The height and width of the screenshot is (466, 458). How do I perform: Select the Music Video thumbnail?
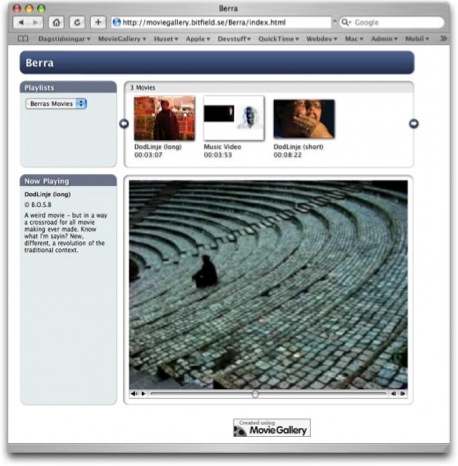(234, 118)
